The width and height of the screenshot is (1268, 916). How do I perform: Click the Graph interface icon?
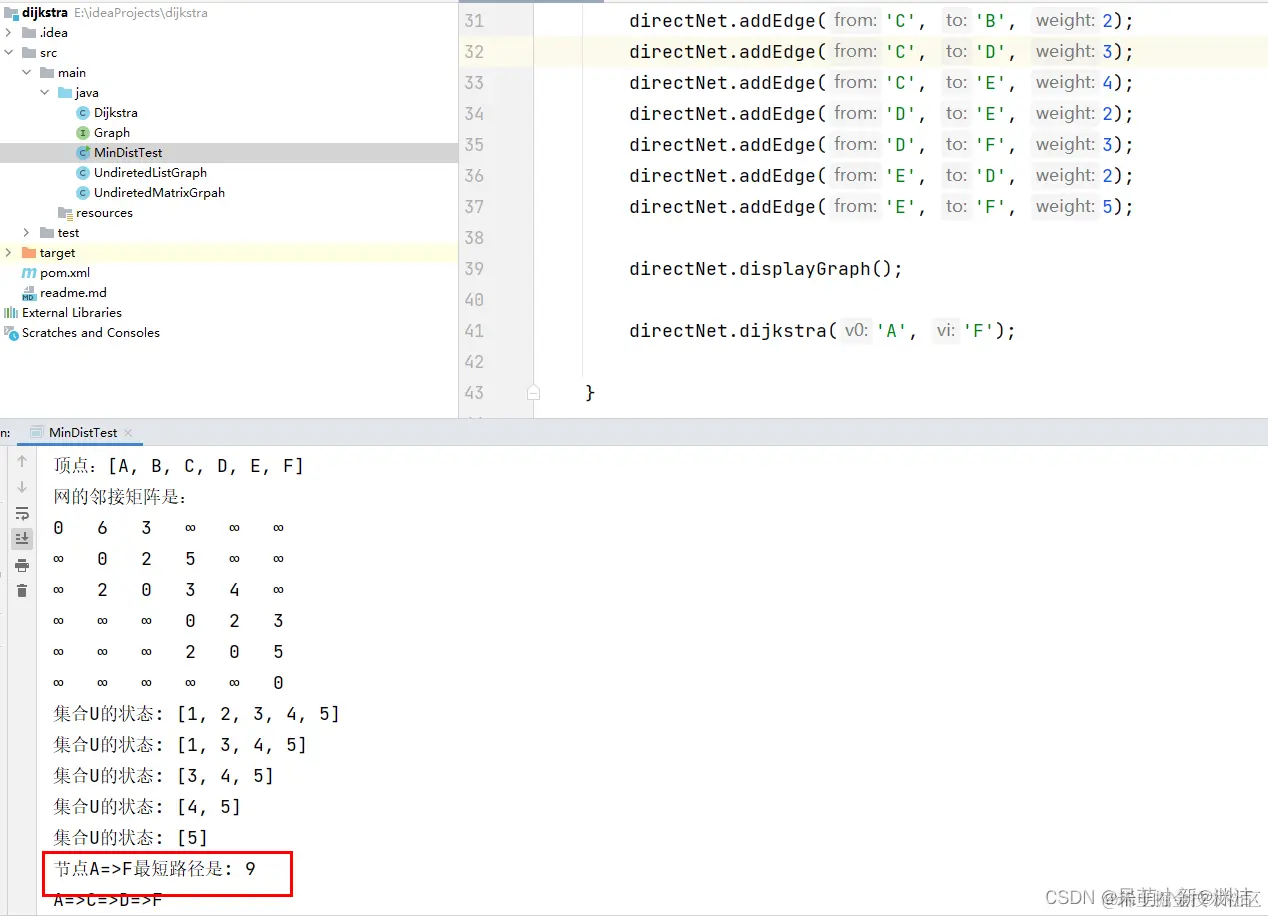tap(83, 133)
